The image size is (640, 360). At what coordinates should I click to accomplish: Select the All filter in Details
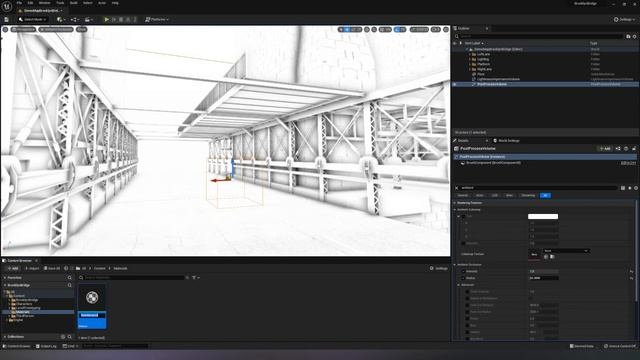tap(545, 195)
